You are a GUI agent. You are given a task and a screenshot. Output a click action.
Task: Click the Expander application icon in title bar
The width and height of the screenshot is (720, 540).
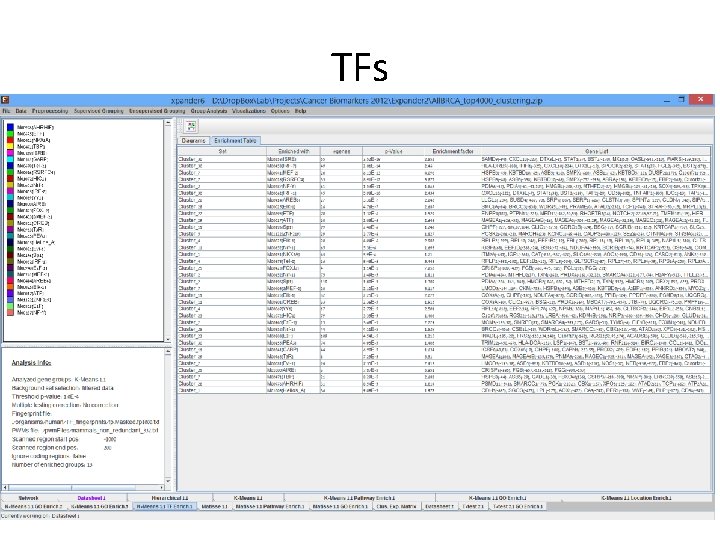(x=5, y=100)
